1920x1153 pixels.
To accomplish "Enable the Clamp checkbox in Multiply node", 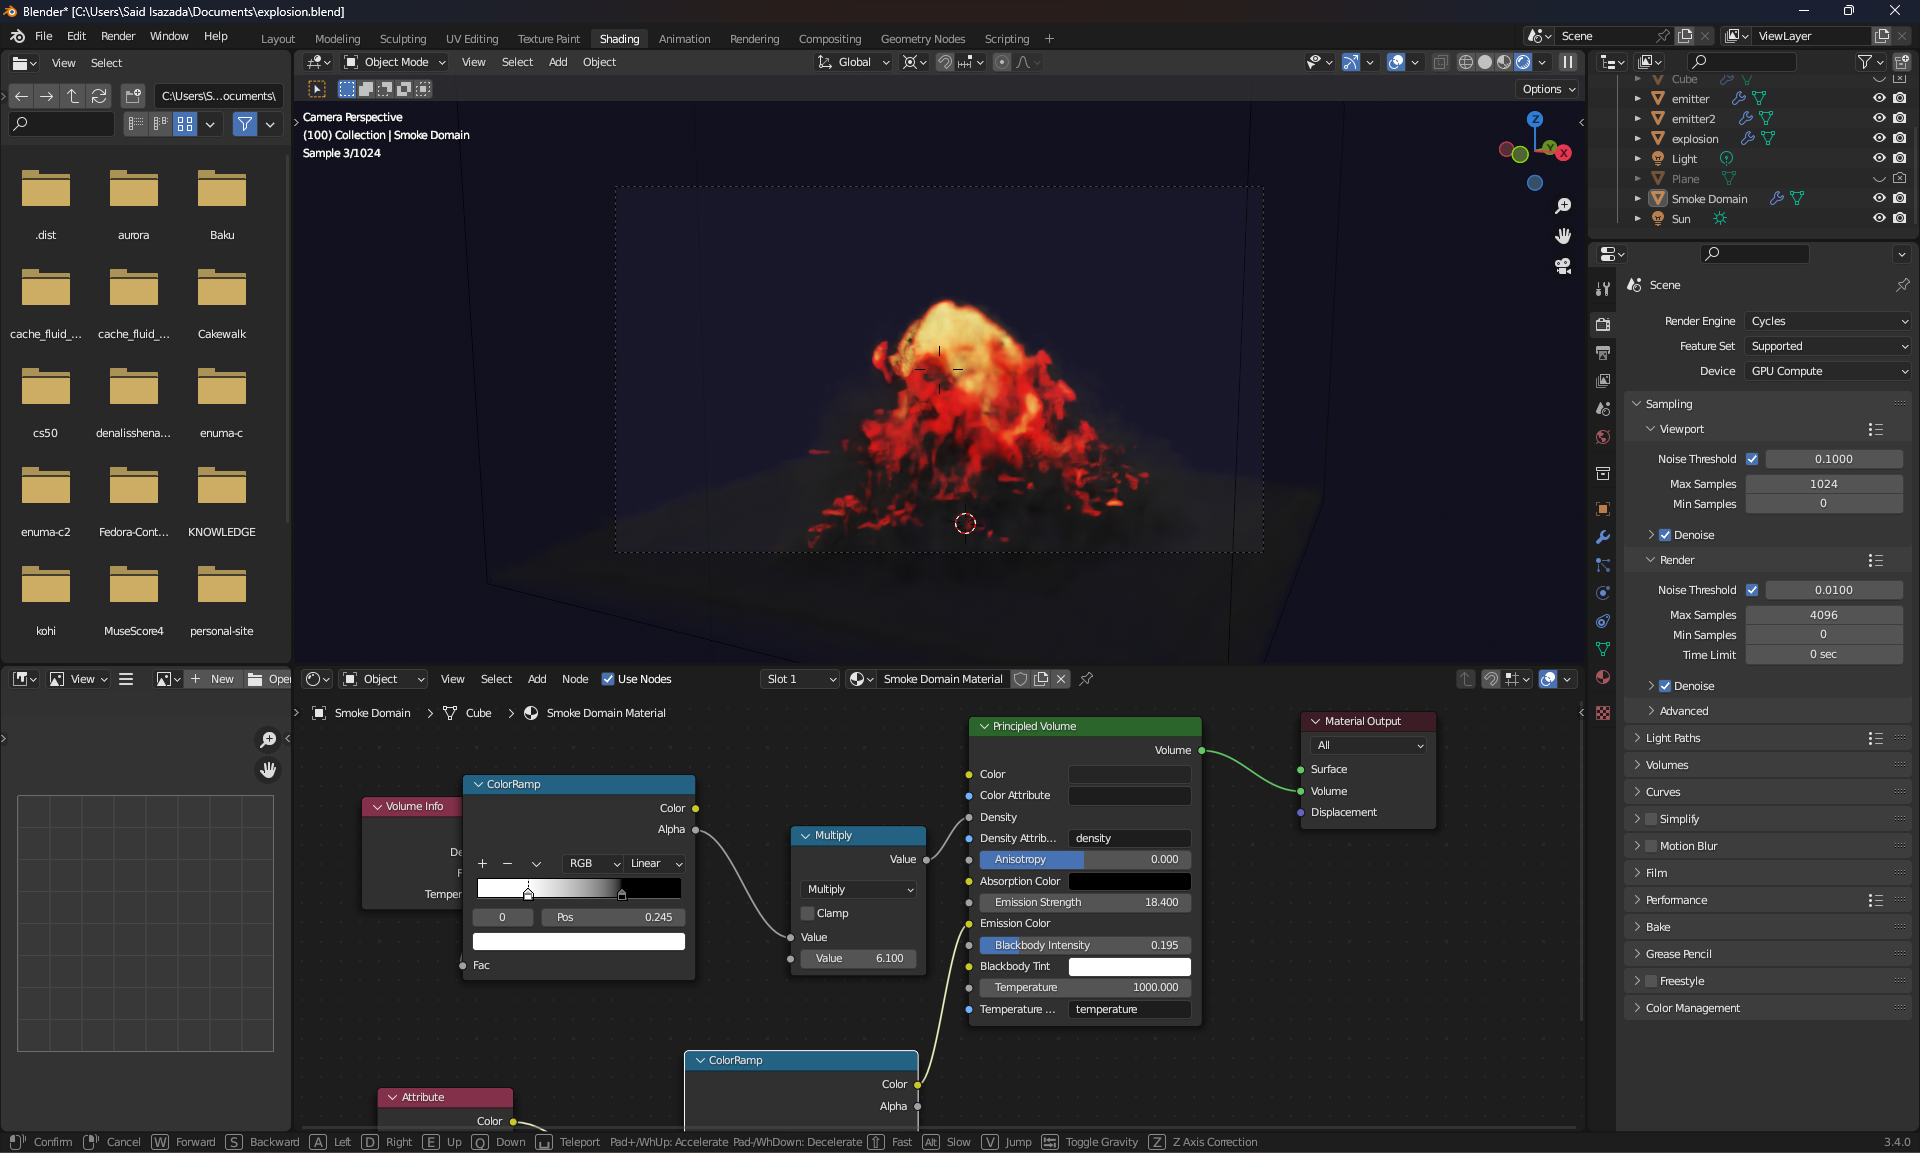I will 808,913.
